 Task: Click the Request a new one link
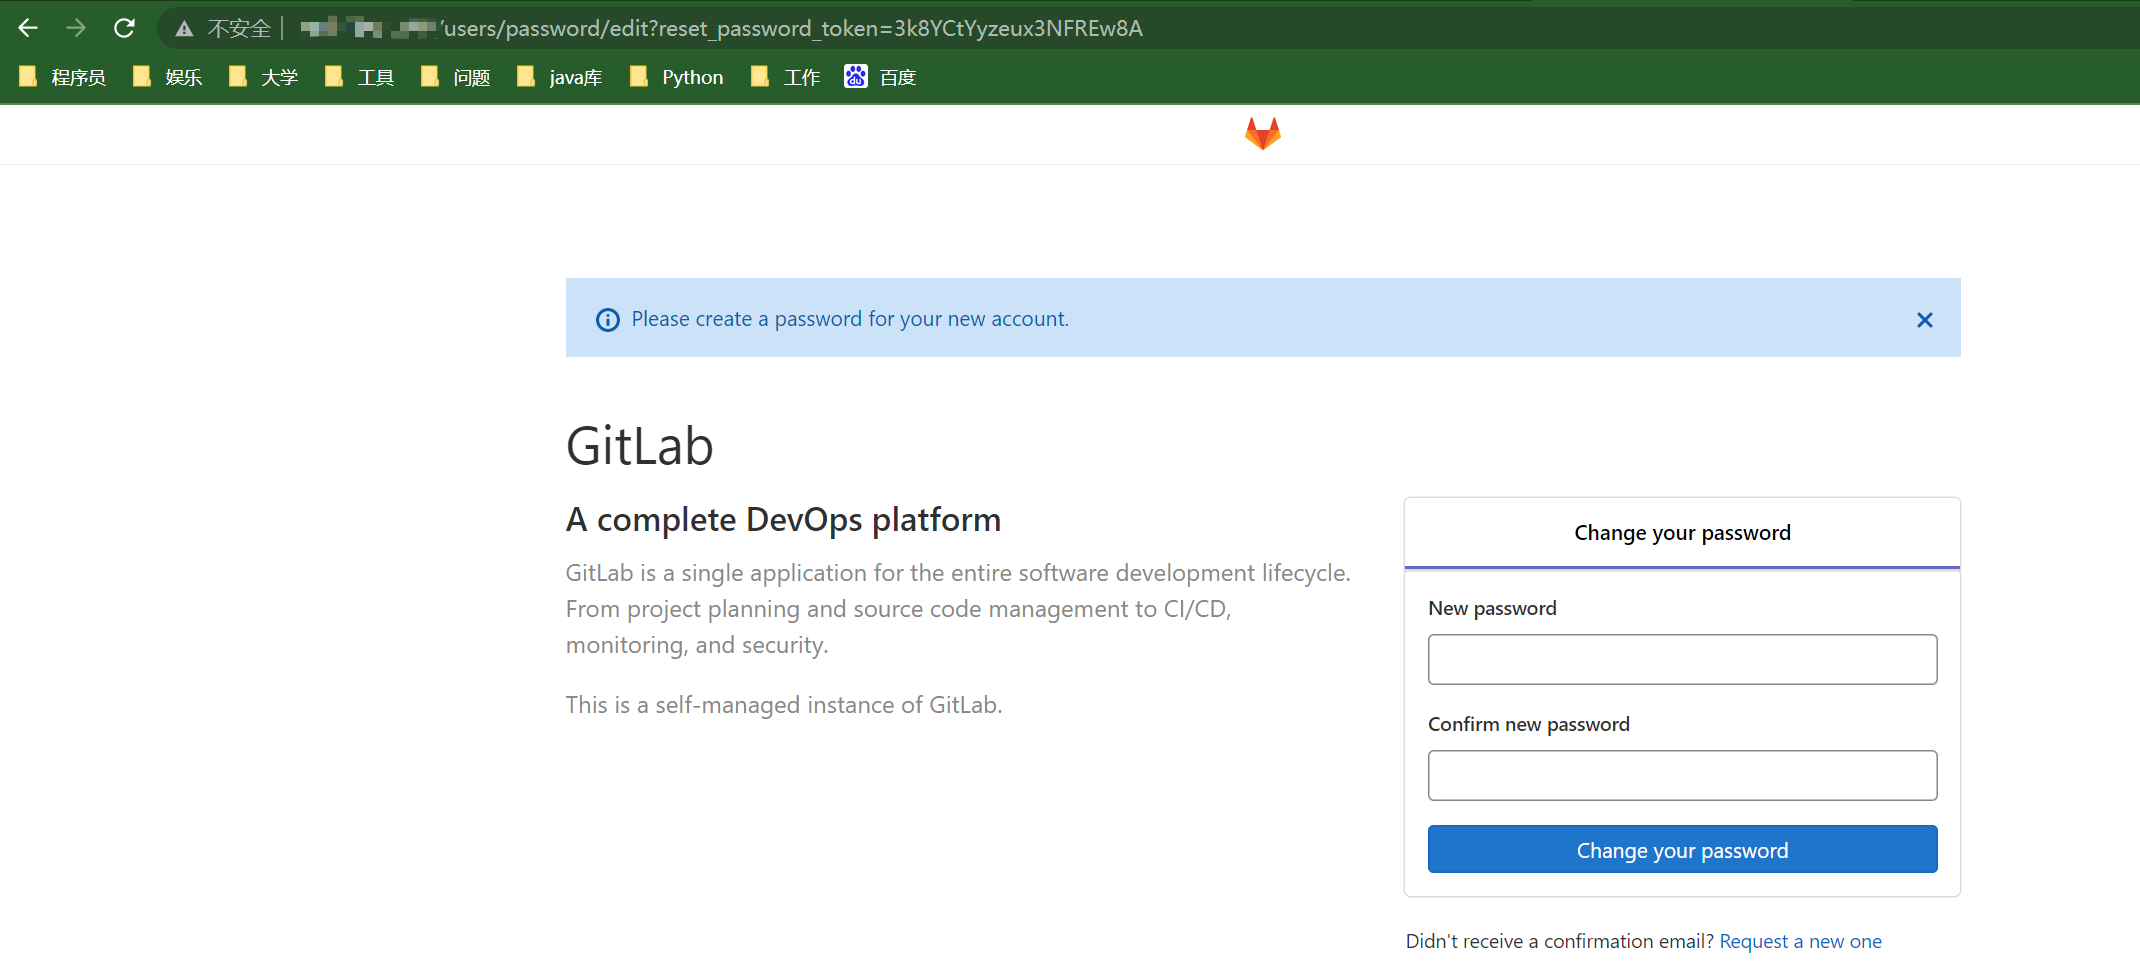(1800, 941)
